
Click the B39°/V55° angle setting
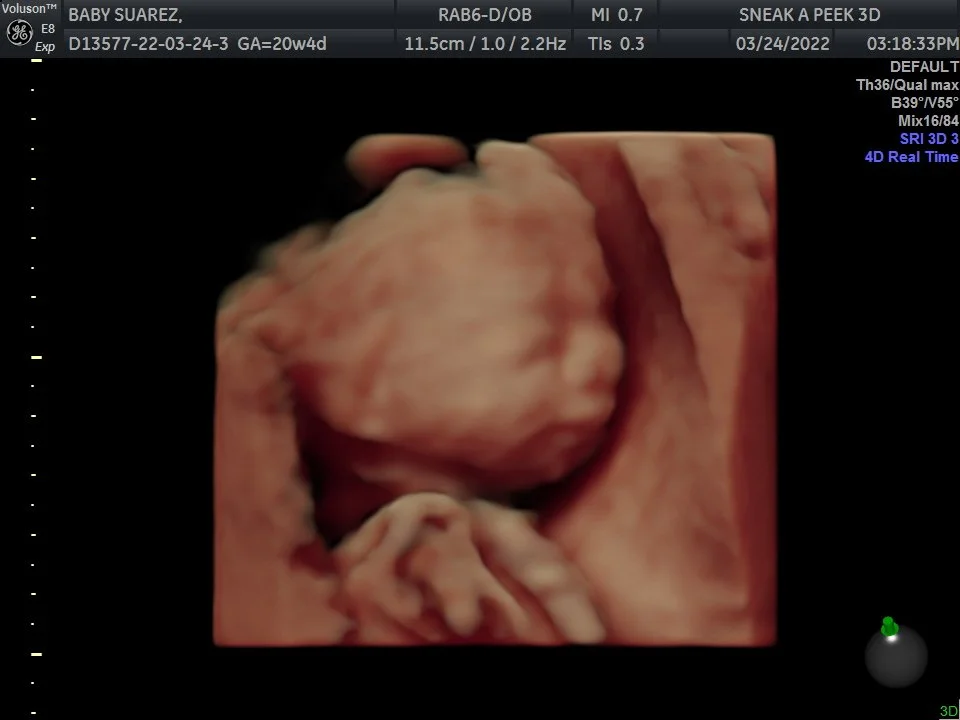tap(924, 103)
